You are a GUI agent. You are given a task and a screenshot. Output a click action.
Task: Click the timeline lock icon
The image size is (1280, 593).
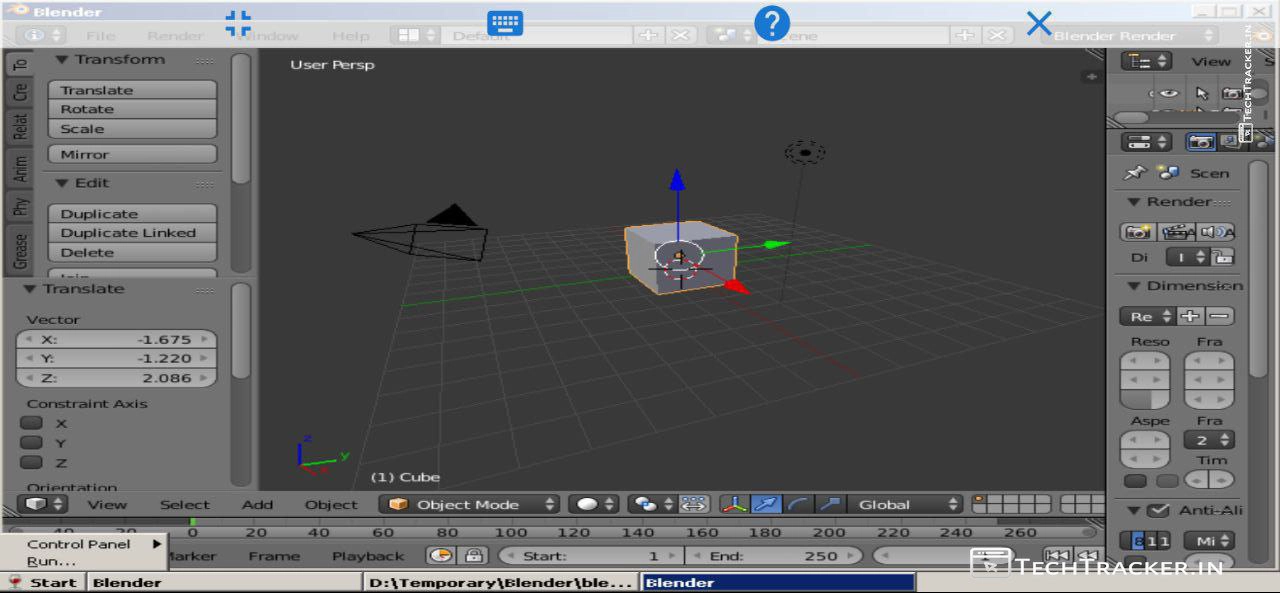point(474,556)
